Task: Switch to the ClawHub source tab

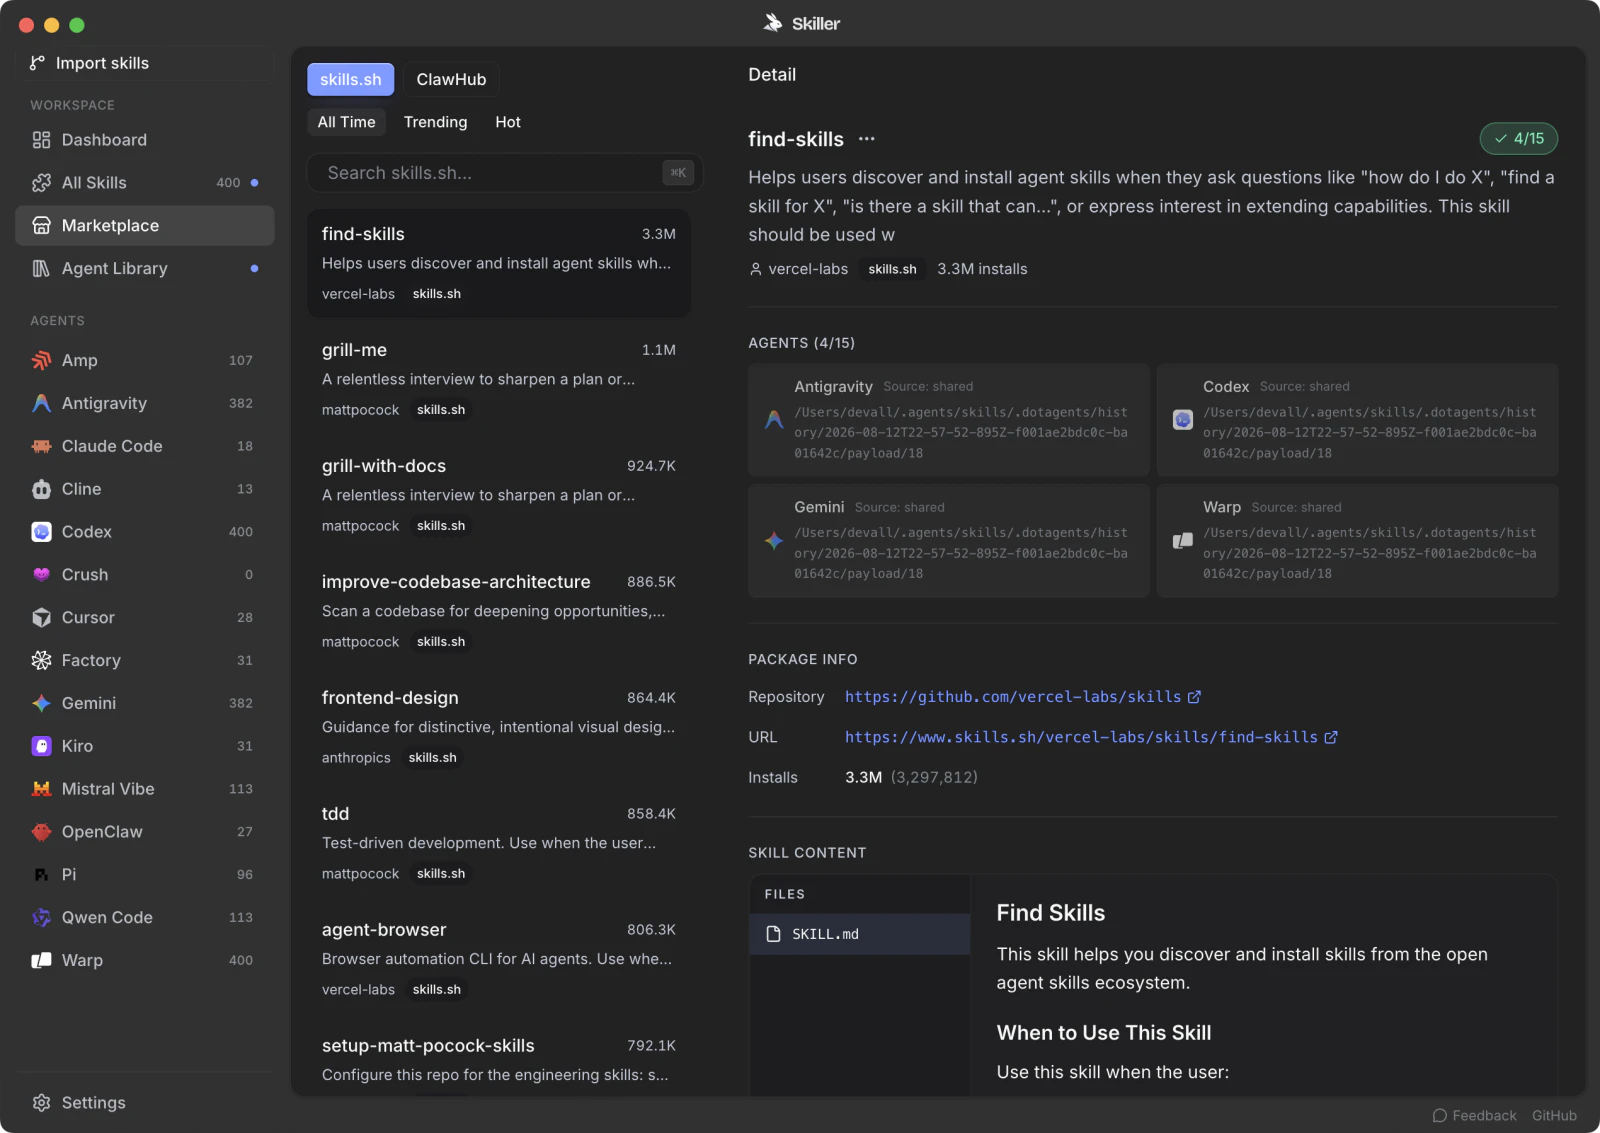Action: click(451, 79)
